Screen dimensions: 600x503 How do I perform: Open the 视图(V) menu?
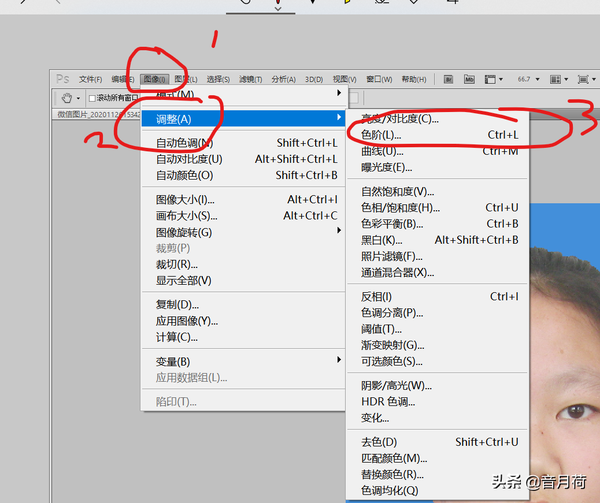coord(344,79)
